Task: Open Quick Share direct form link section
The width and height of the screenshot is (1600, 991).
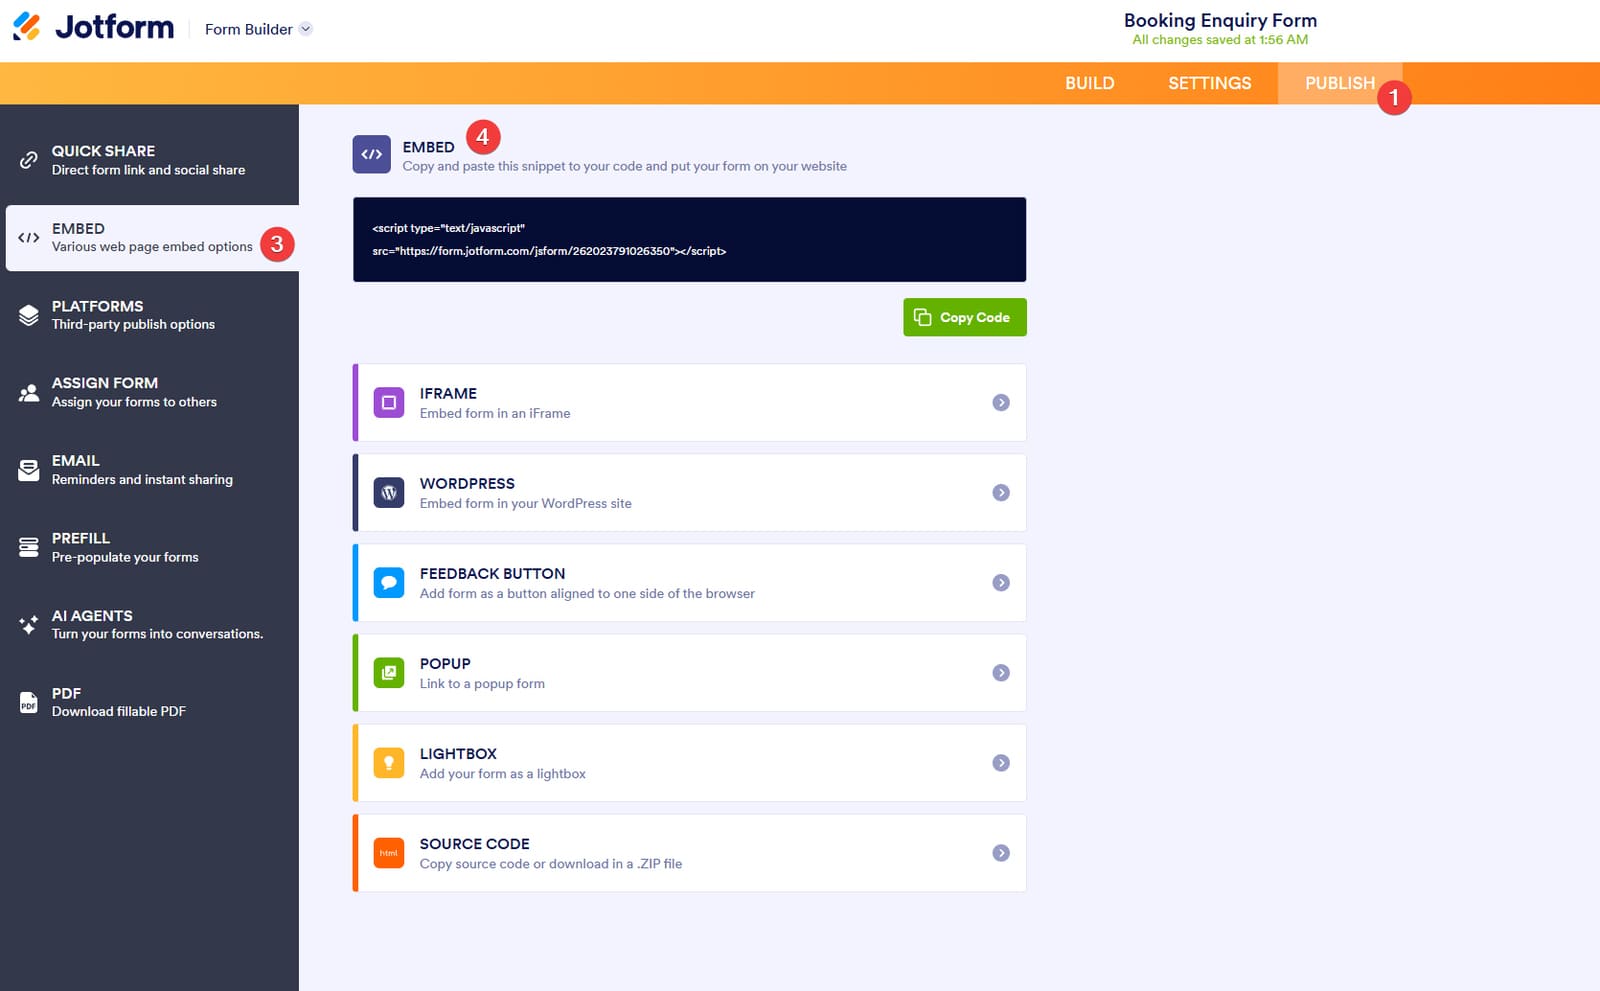Action: coord(149,160)
